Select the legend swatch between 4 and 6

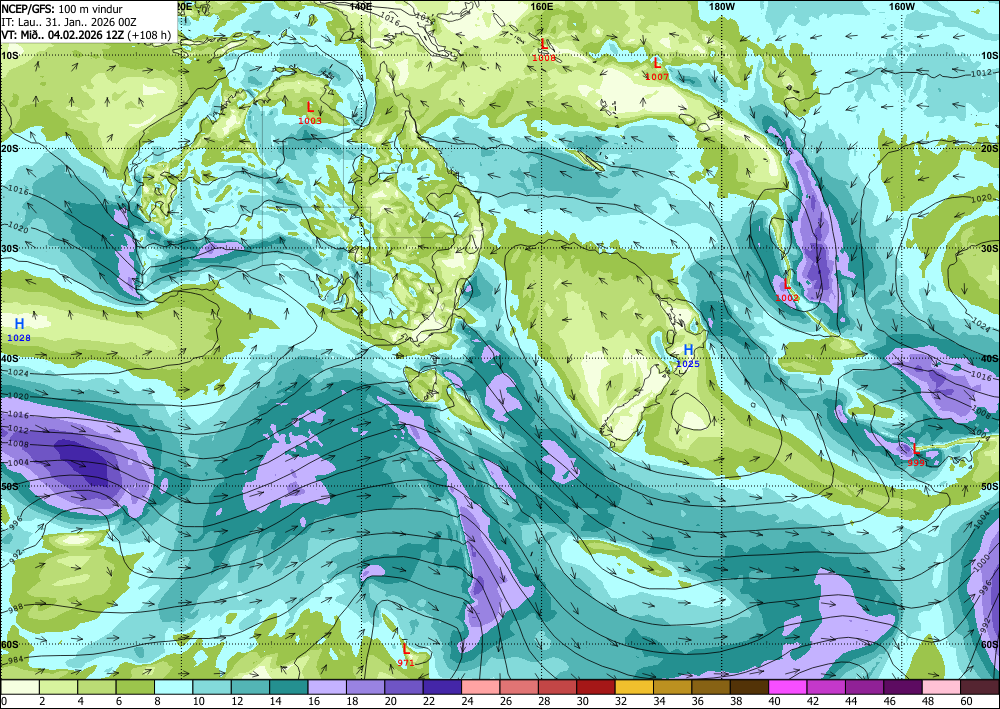tap(97, 687)
